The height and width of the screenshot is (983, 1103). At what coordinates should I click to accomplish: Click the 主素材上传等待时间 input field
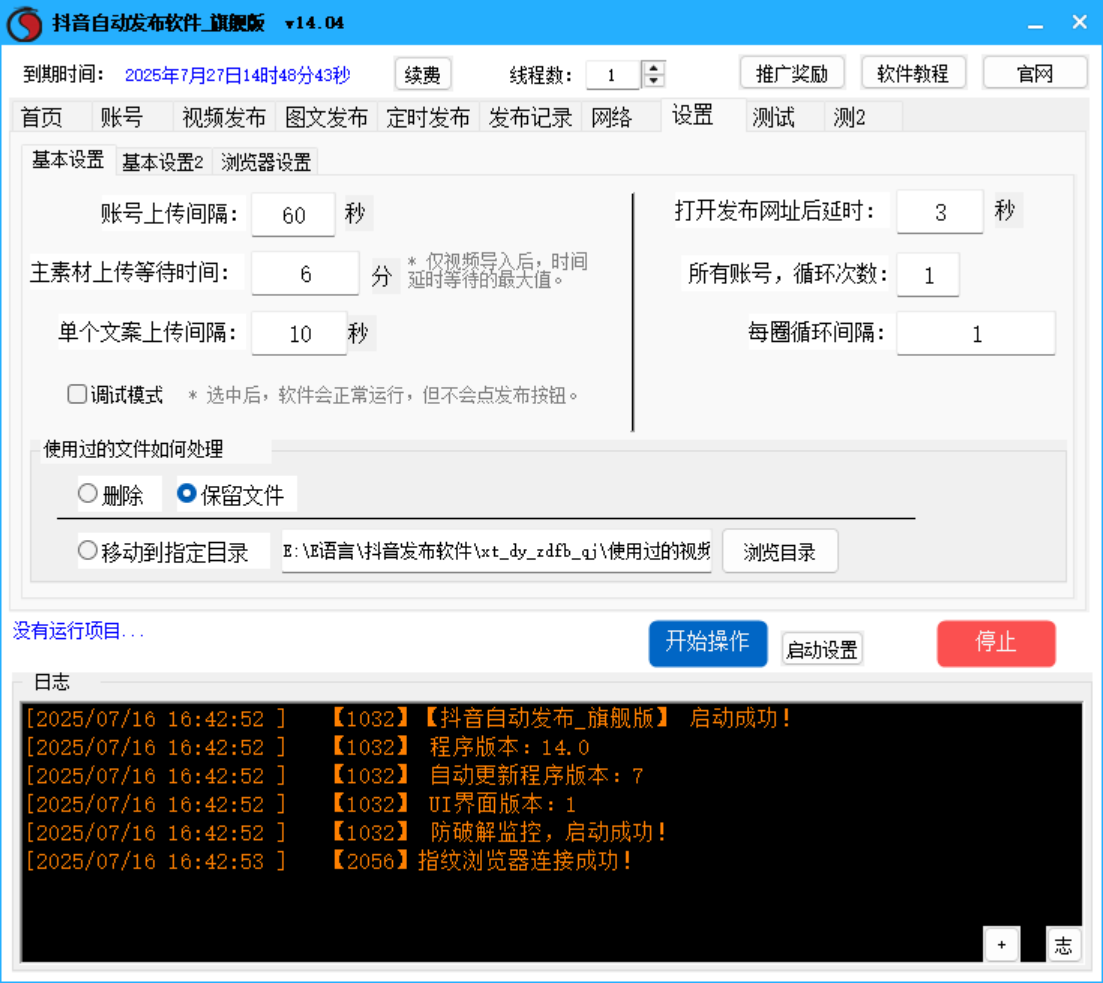tap(305, 274)
